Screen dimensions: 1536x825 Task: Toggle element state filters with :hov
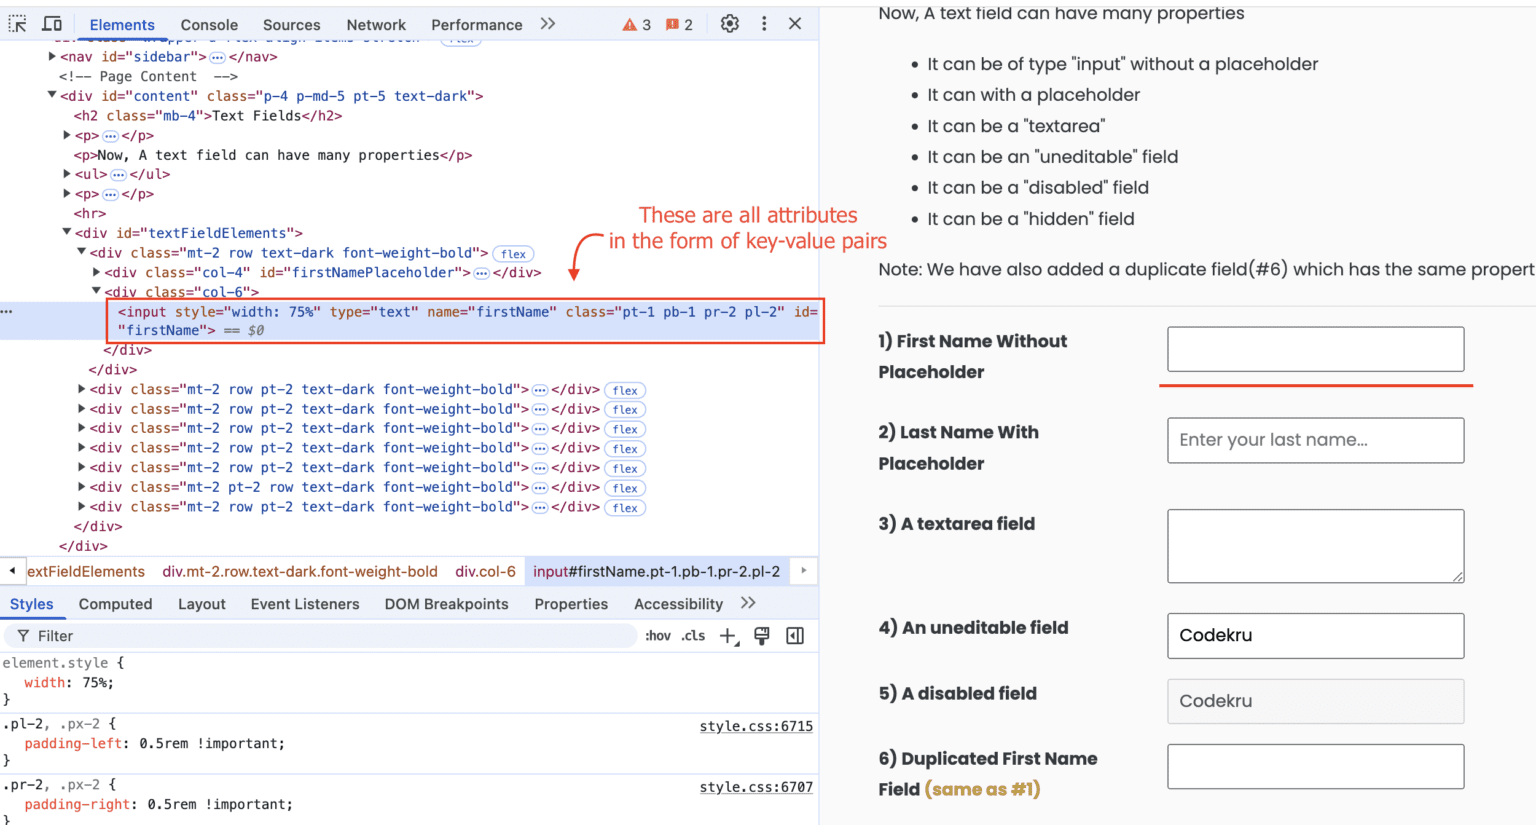coord(657,635)
